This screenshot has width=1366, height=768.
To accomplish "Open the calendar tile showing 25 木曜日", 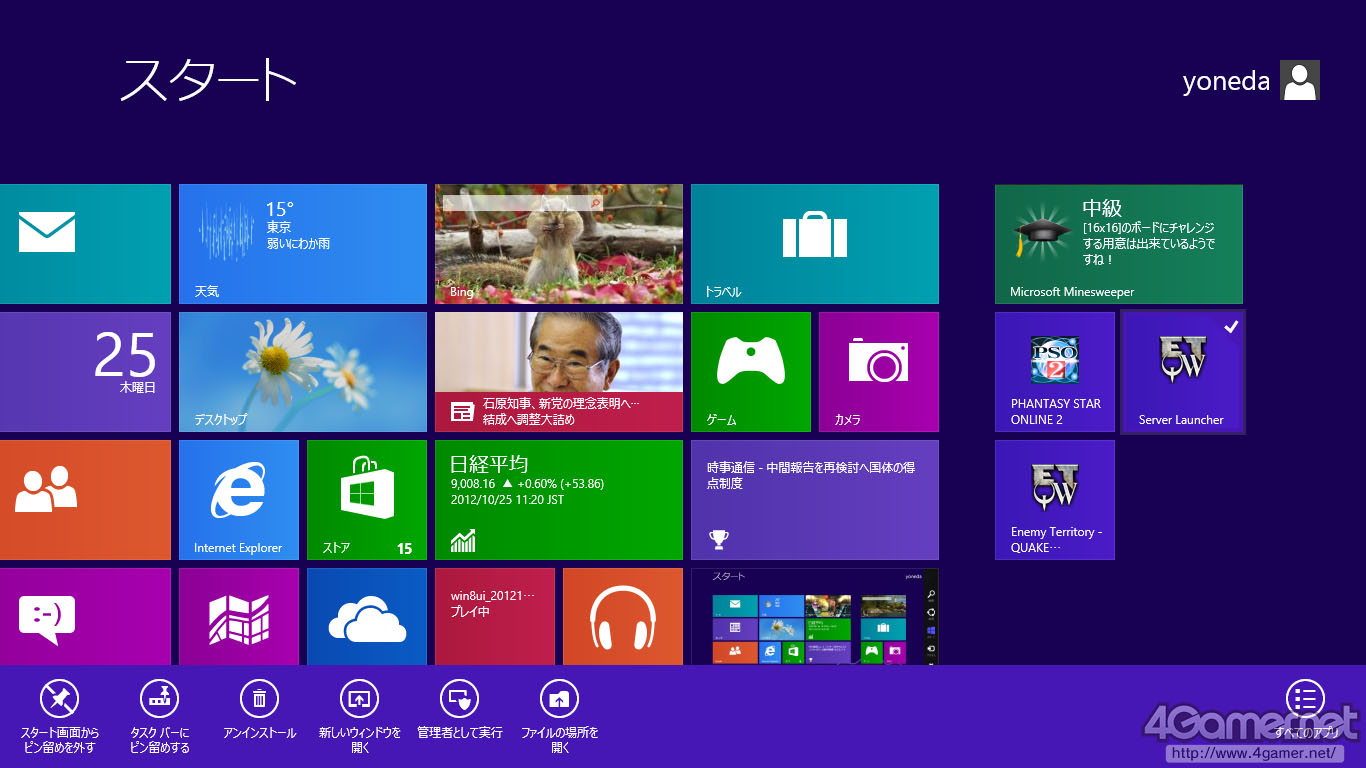I will tap(85, 372).
